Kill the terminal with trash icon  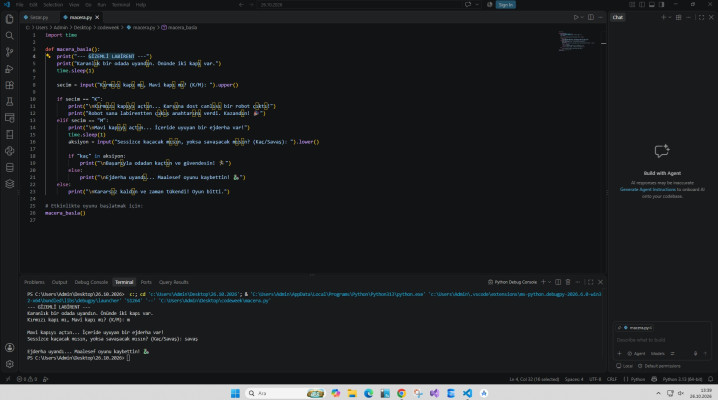point(568,282)
